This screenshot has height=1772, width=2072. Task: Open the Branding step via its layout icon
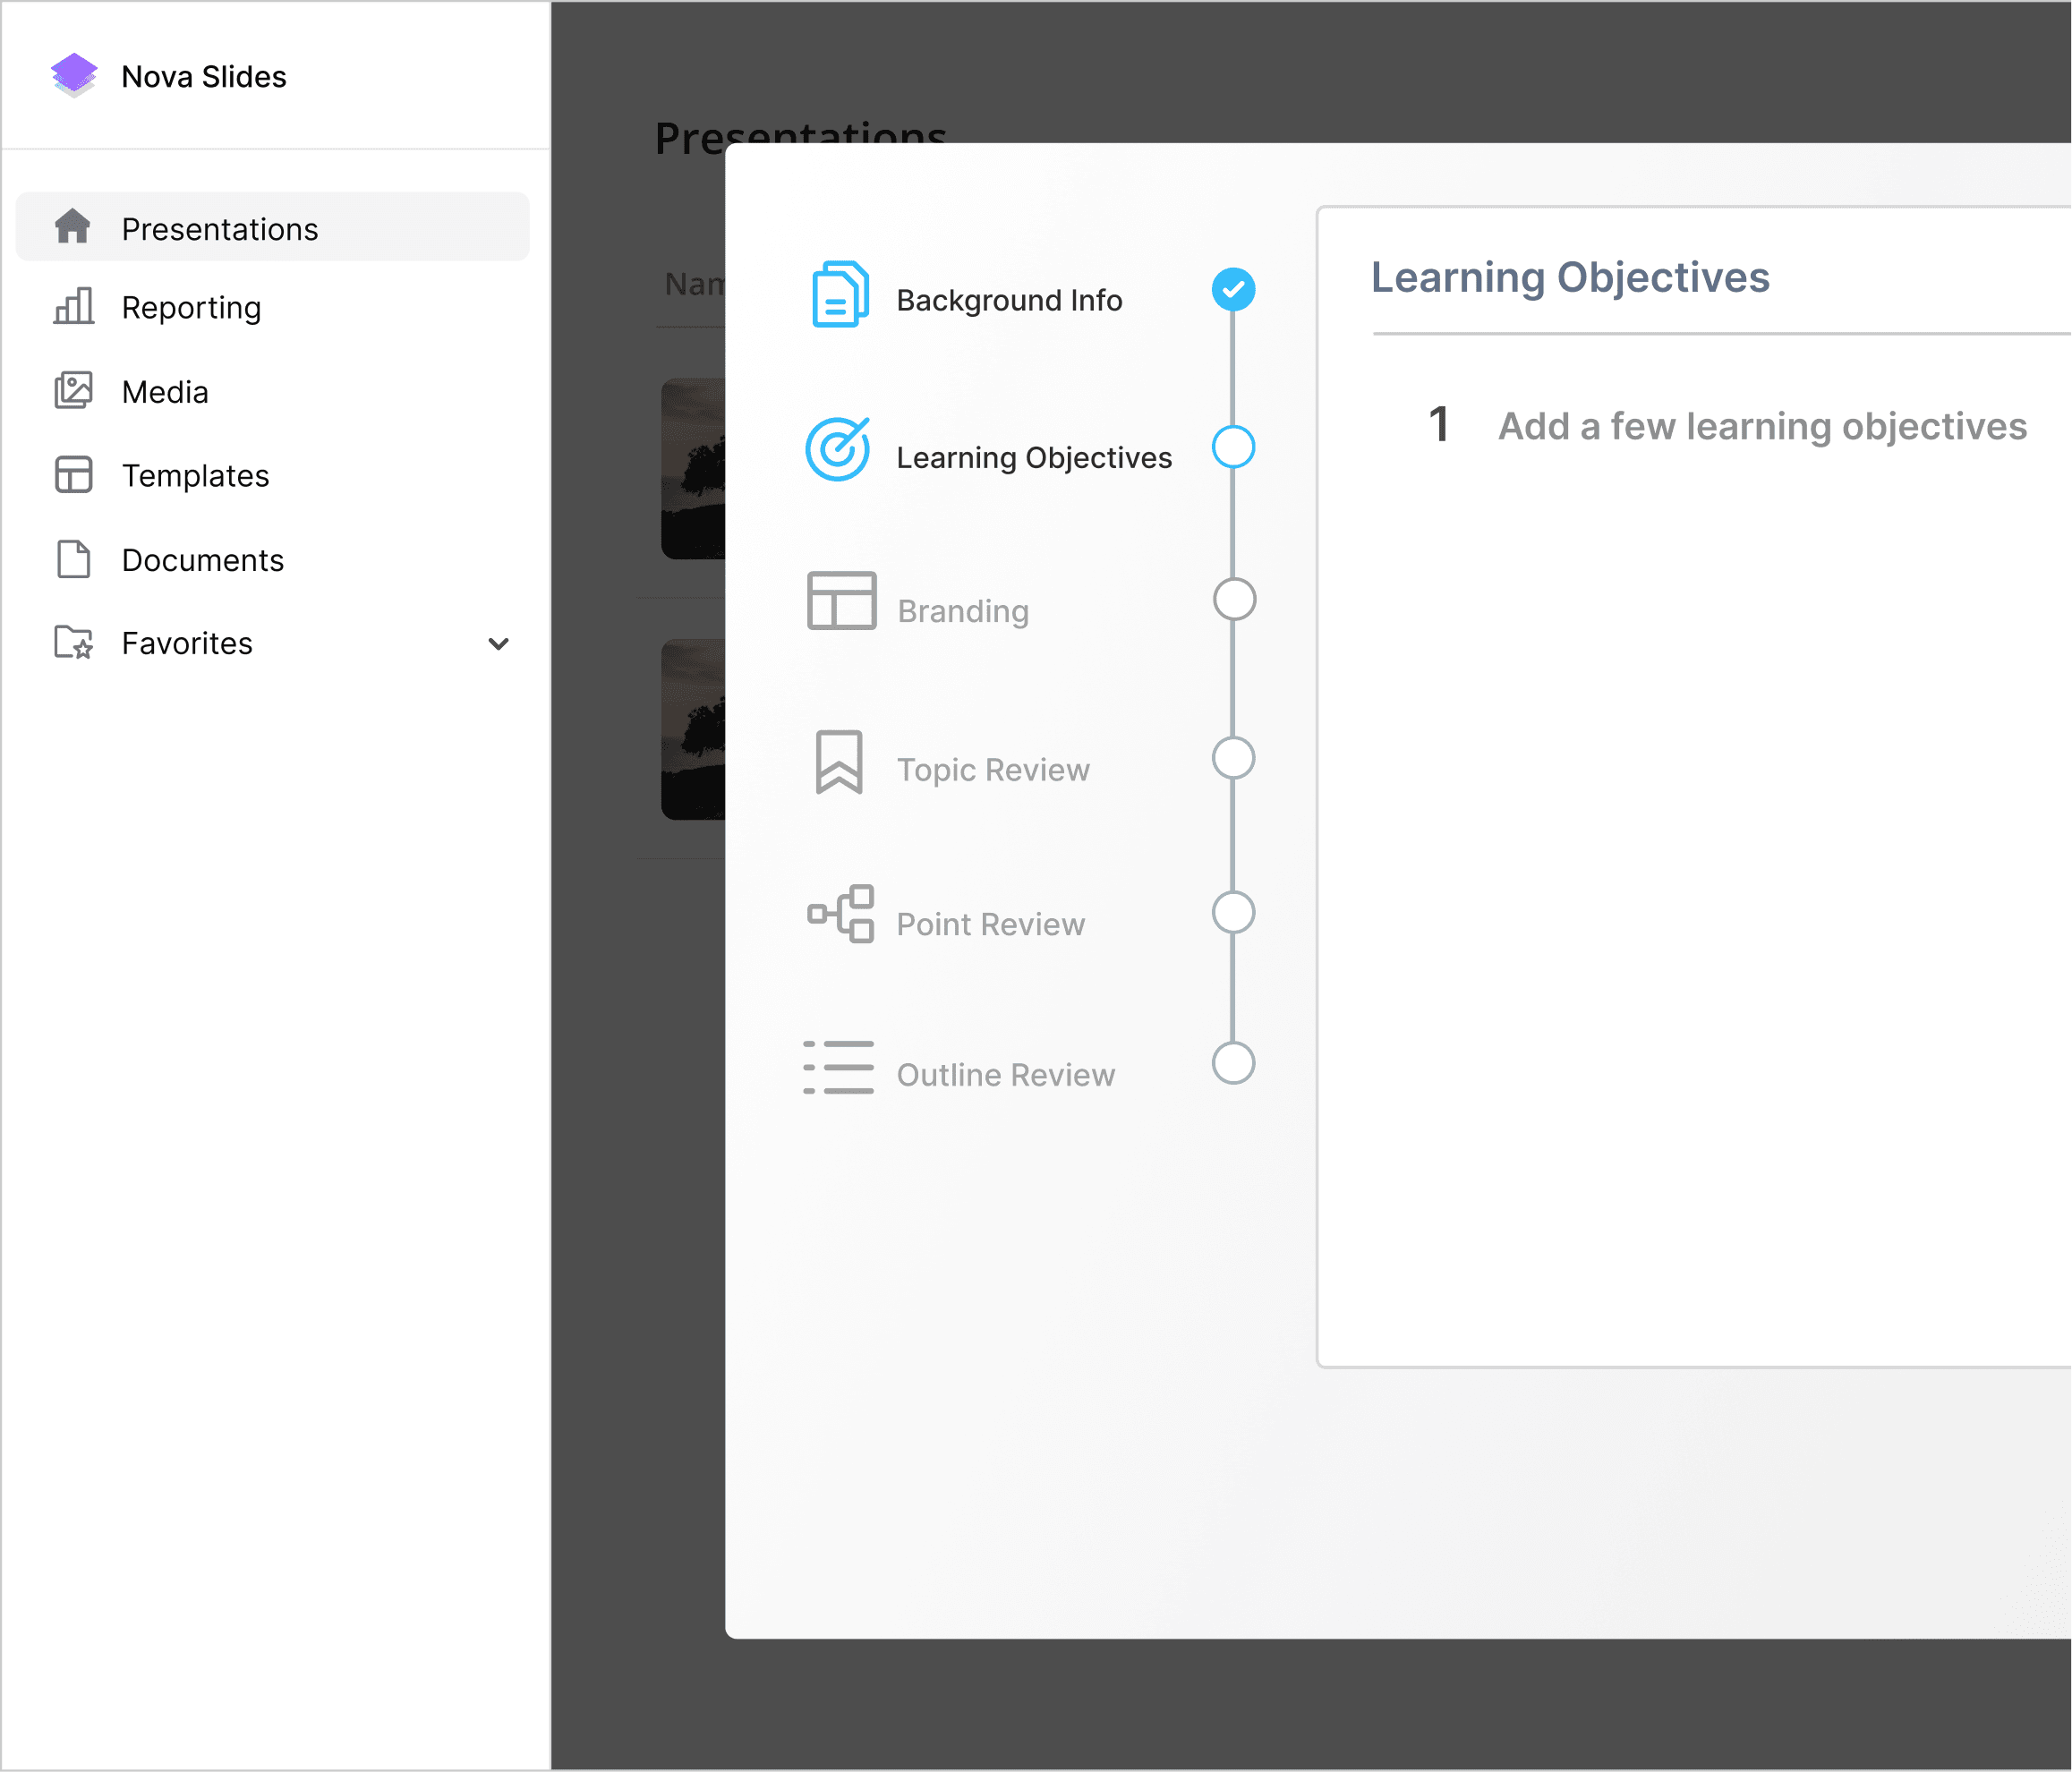click(839, 602)
